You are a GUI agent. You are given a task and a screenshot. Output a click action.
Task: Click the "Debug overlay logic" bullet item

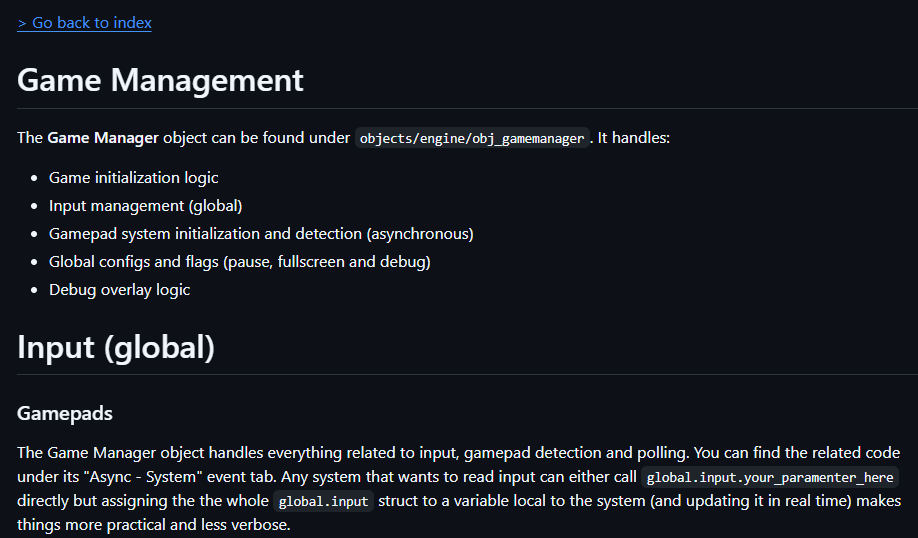coord(119,290)
